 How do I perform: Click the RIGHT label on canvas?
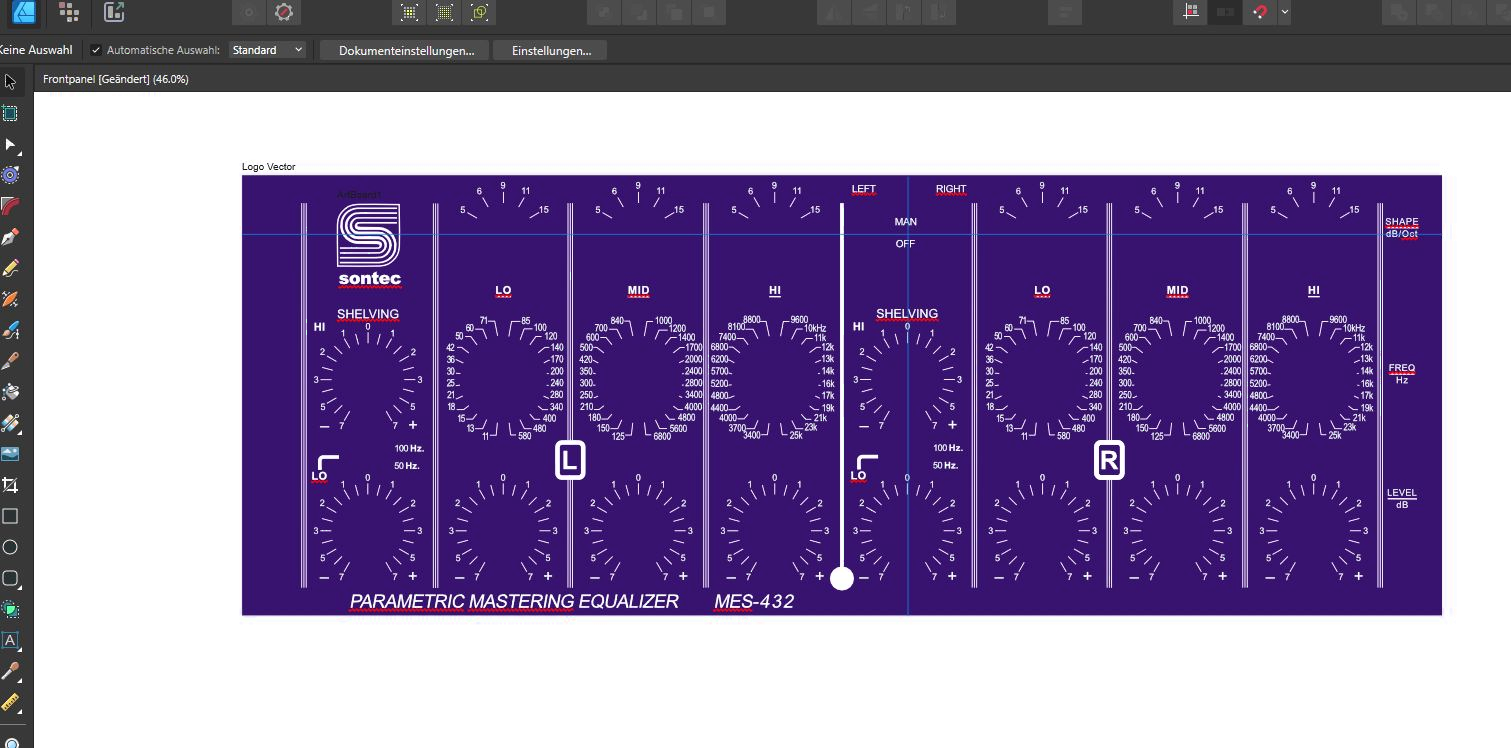[951, 189]
